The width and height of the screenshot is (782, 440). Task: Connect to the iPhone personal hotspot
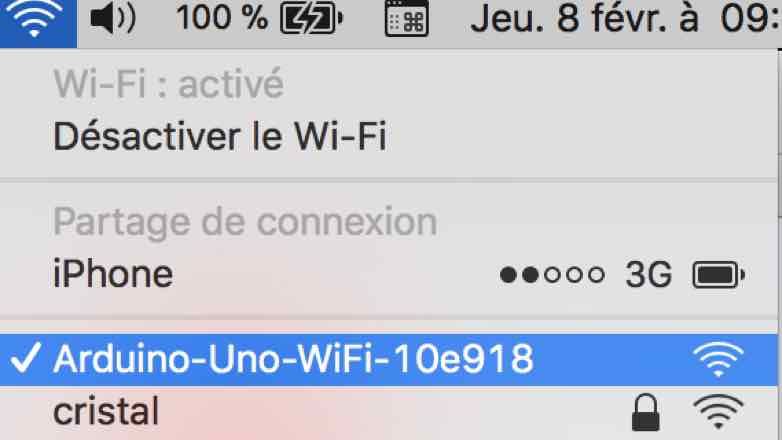tap(389, 274)
